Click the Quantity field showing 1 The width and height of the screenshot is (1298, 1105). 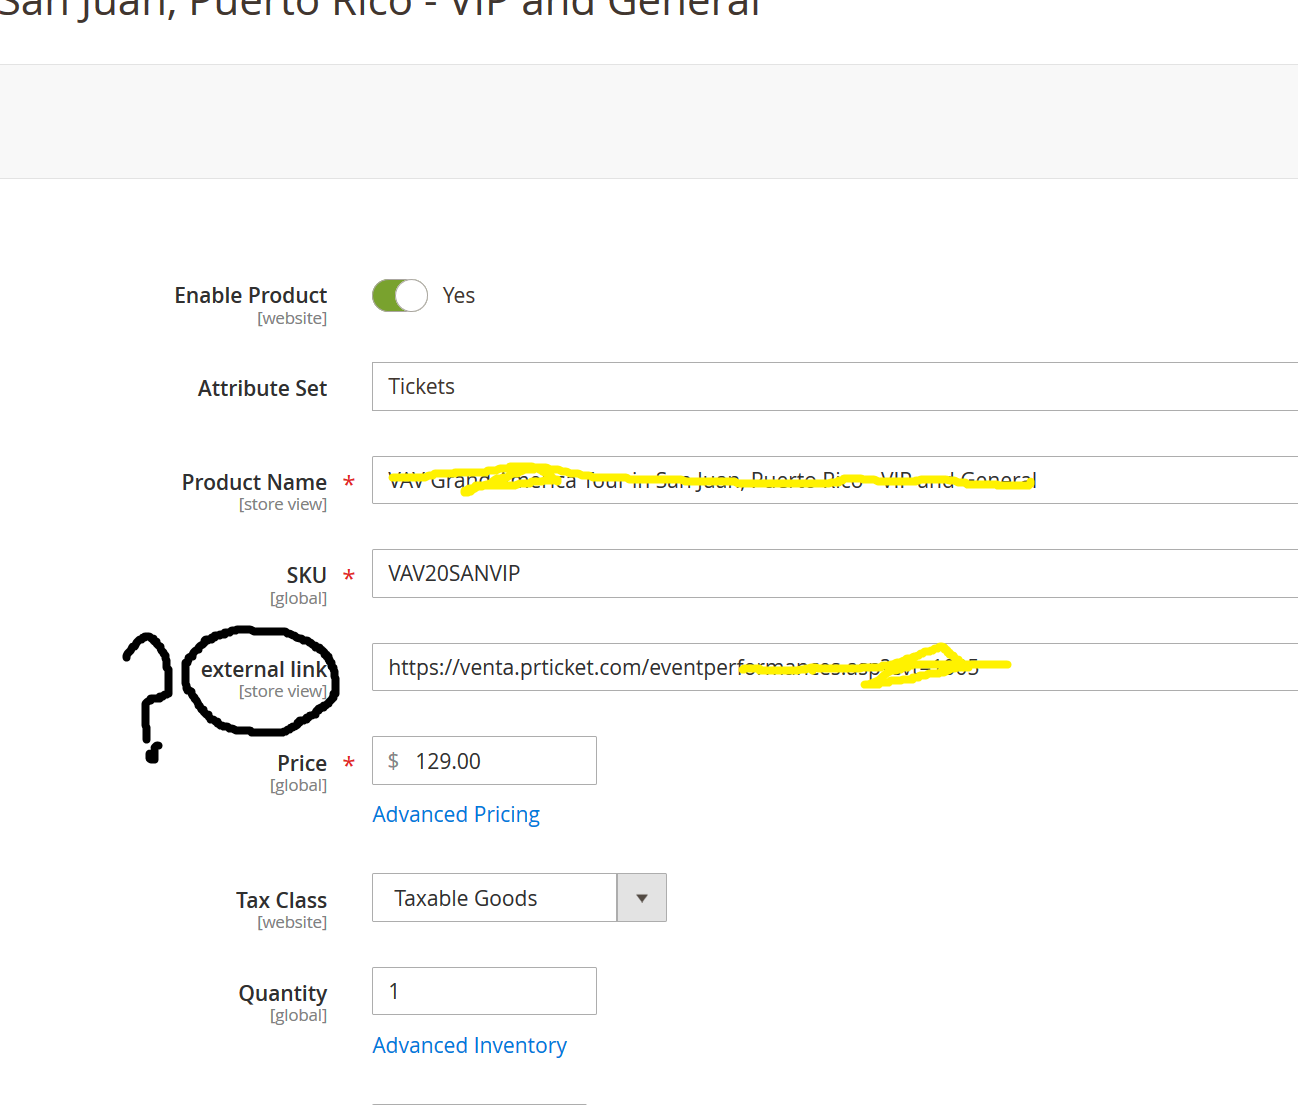484,991
